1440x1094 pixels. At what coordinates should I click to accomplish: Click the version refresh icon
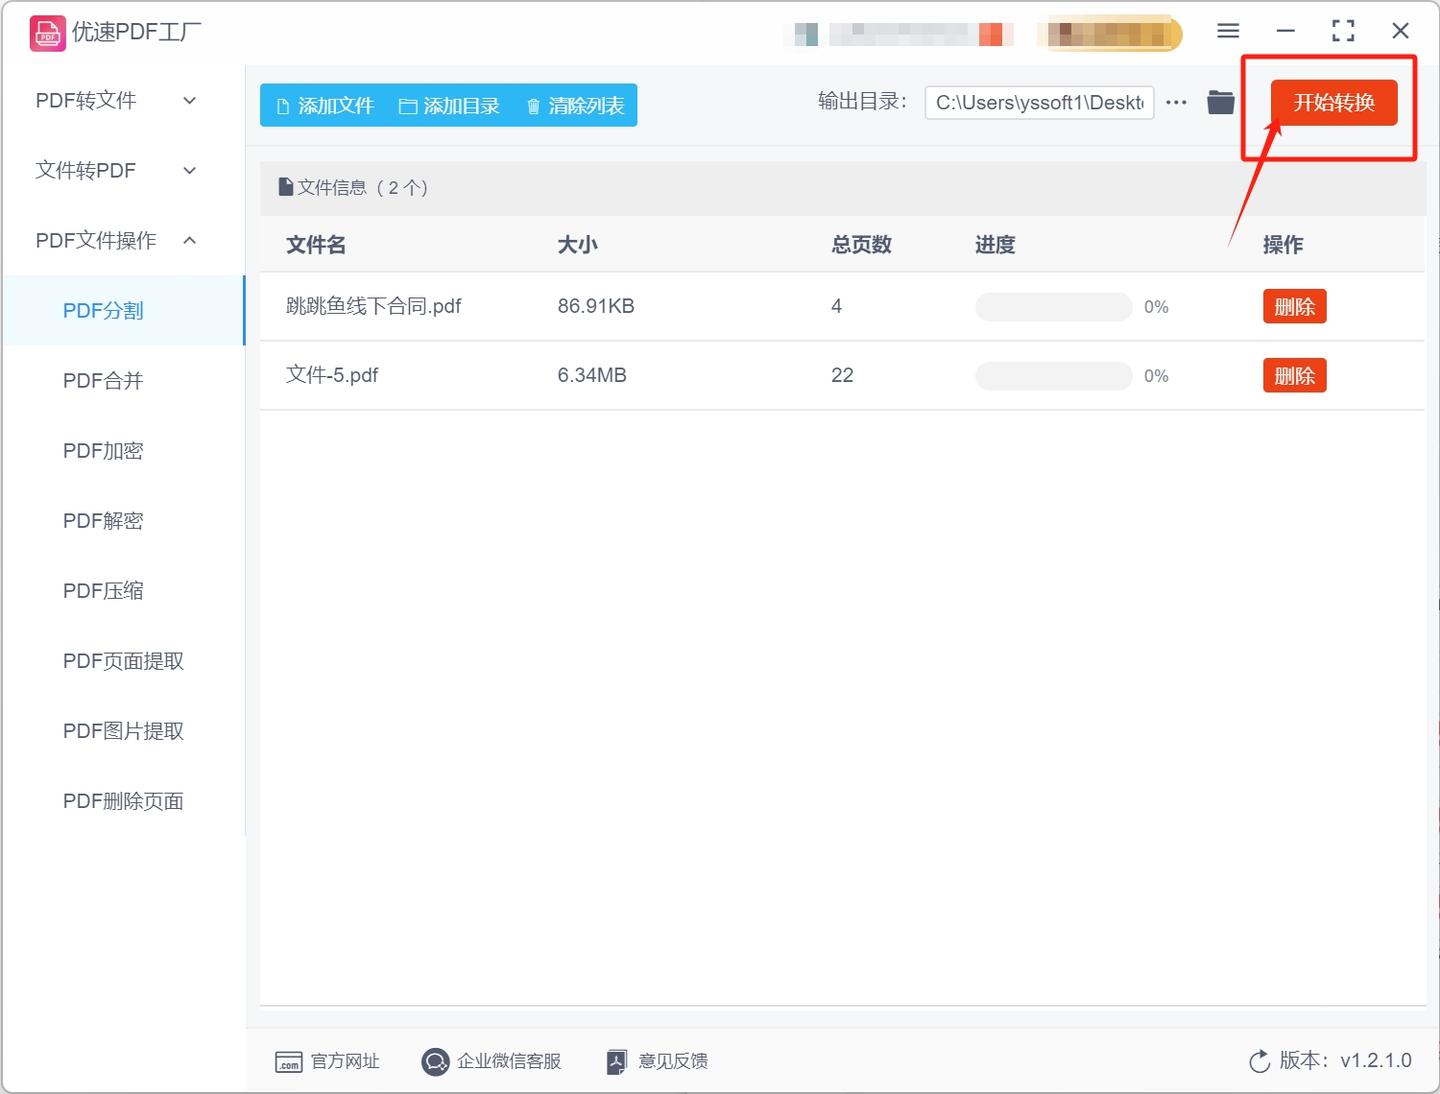1260,1061
